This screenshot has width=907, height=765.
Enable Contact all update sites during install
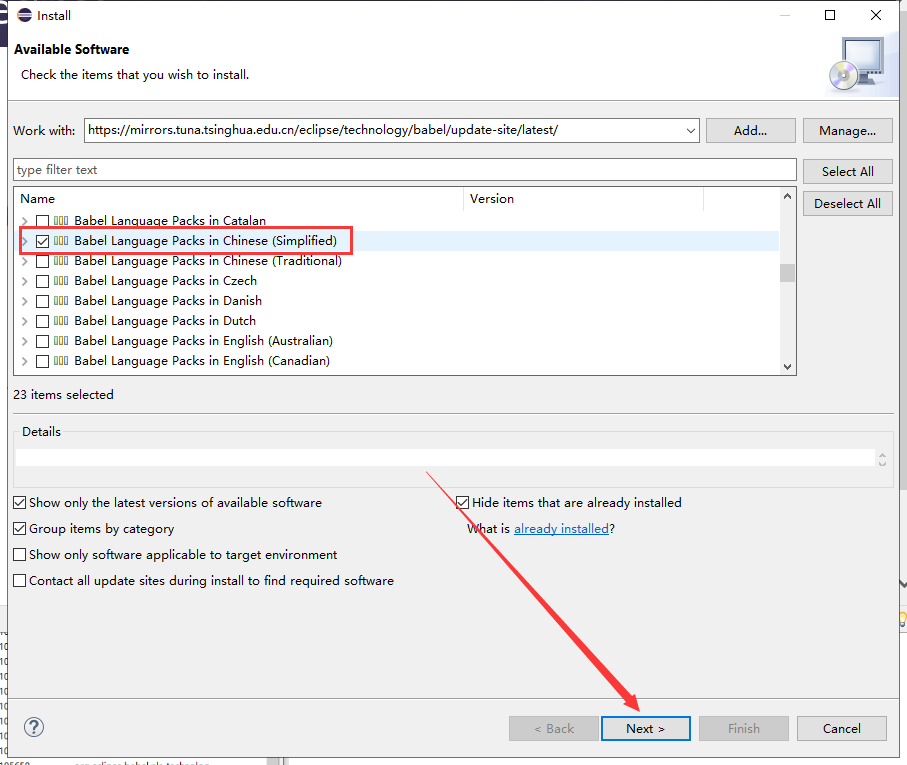20,581
